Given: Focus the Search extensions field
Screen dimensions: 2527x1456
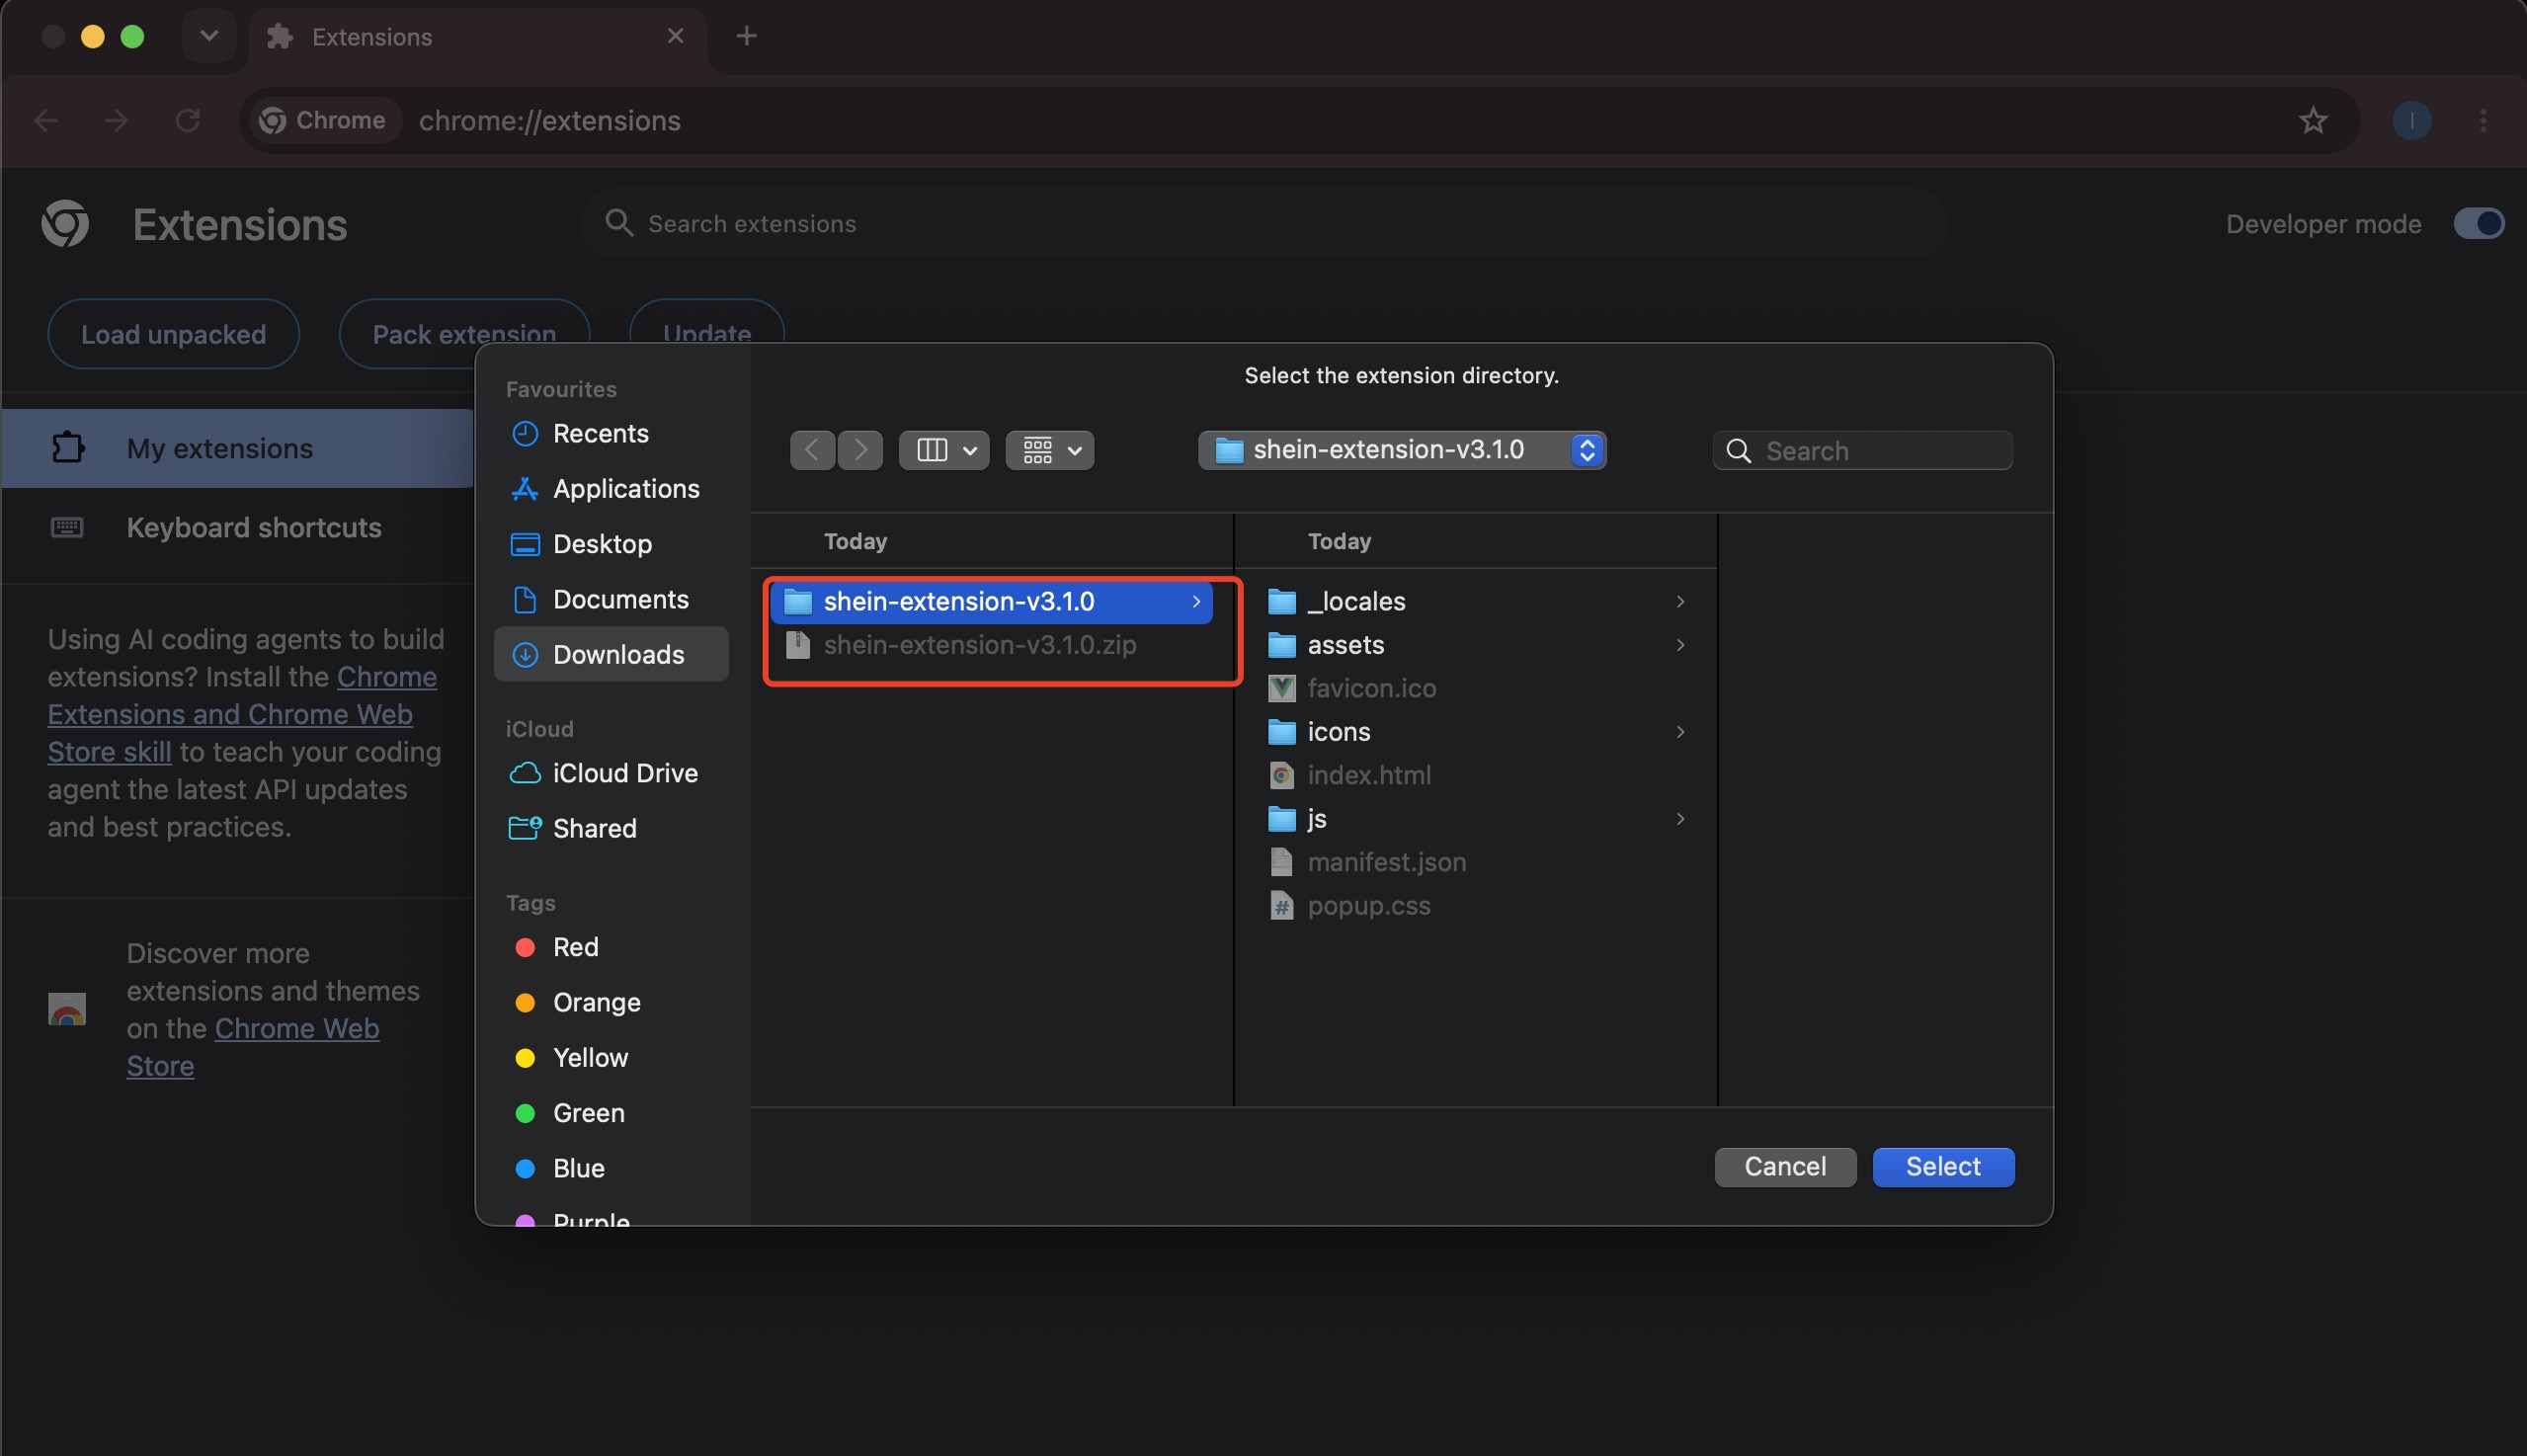Looking at the screenshot, I should [1265, 223].
